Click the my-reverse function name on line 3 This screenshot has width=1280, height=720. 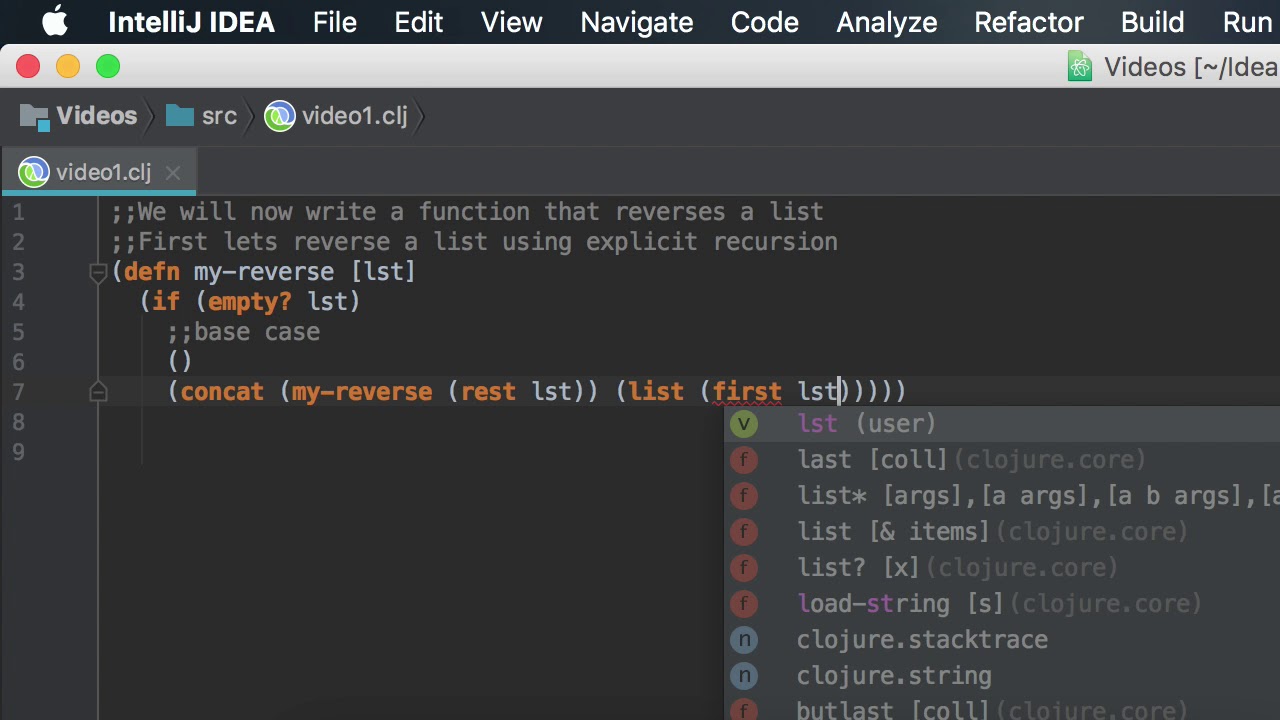coord(264,272)
